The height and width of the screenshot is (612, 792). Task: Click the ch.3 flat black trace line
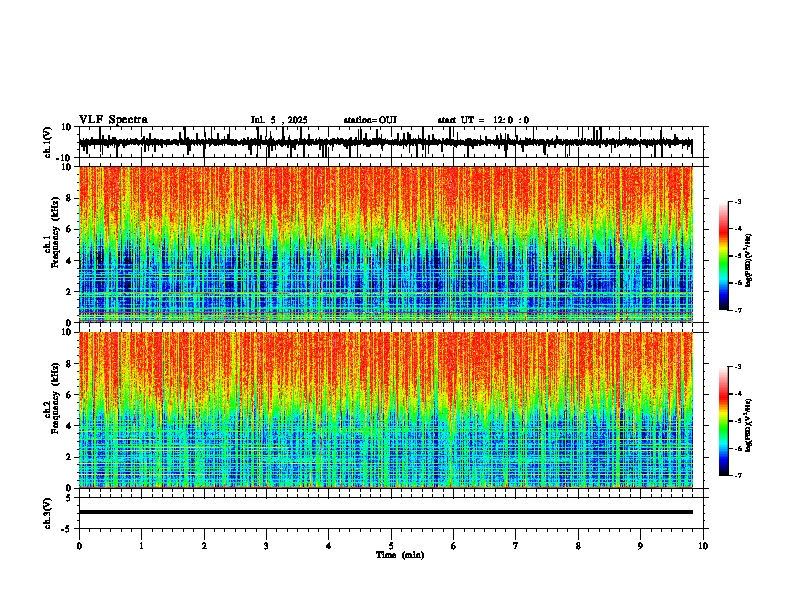pyautogui.click(x=386, y=512)
